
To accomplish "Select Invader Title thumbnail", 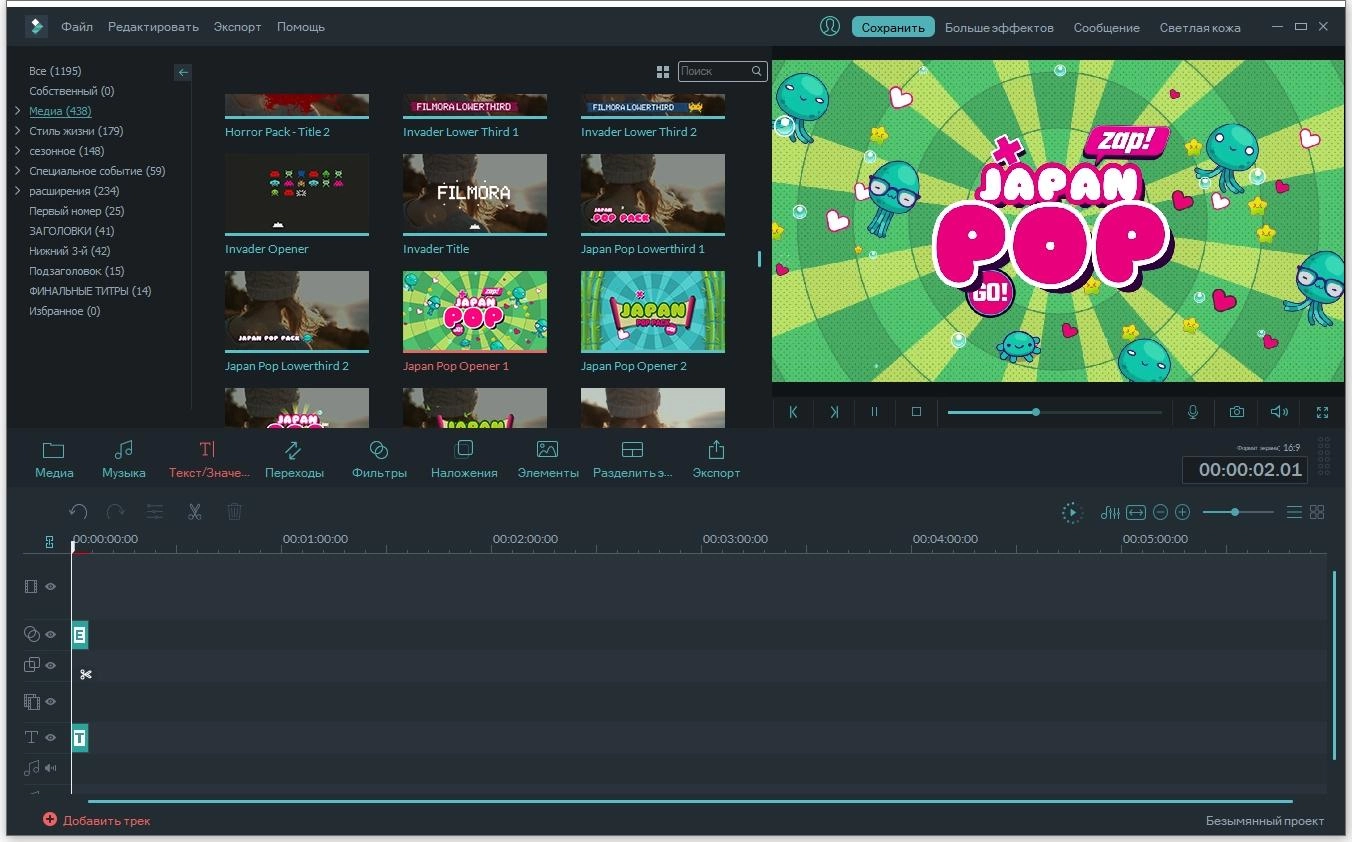I will (475, 194).
